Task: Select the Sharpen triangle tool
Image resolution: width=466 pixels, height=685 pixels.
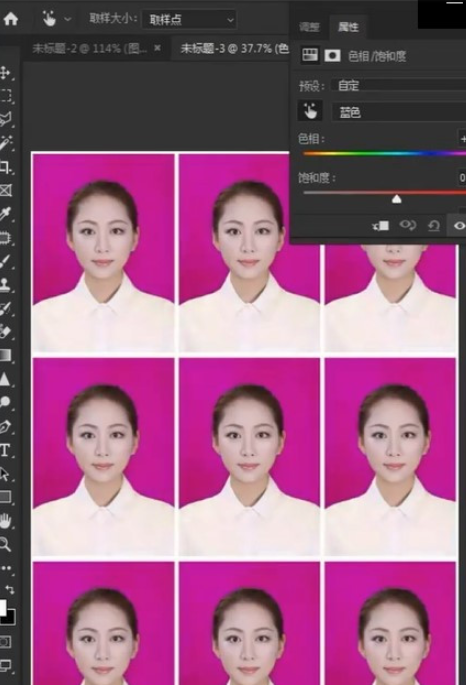Action: coord(5,379)
